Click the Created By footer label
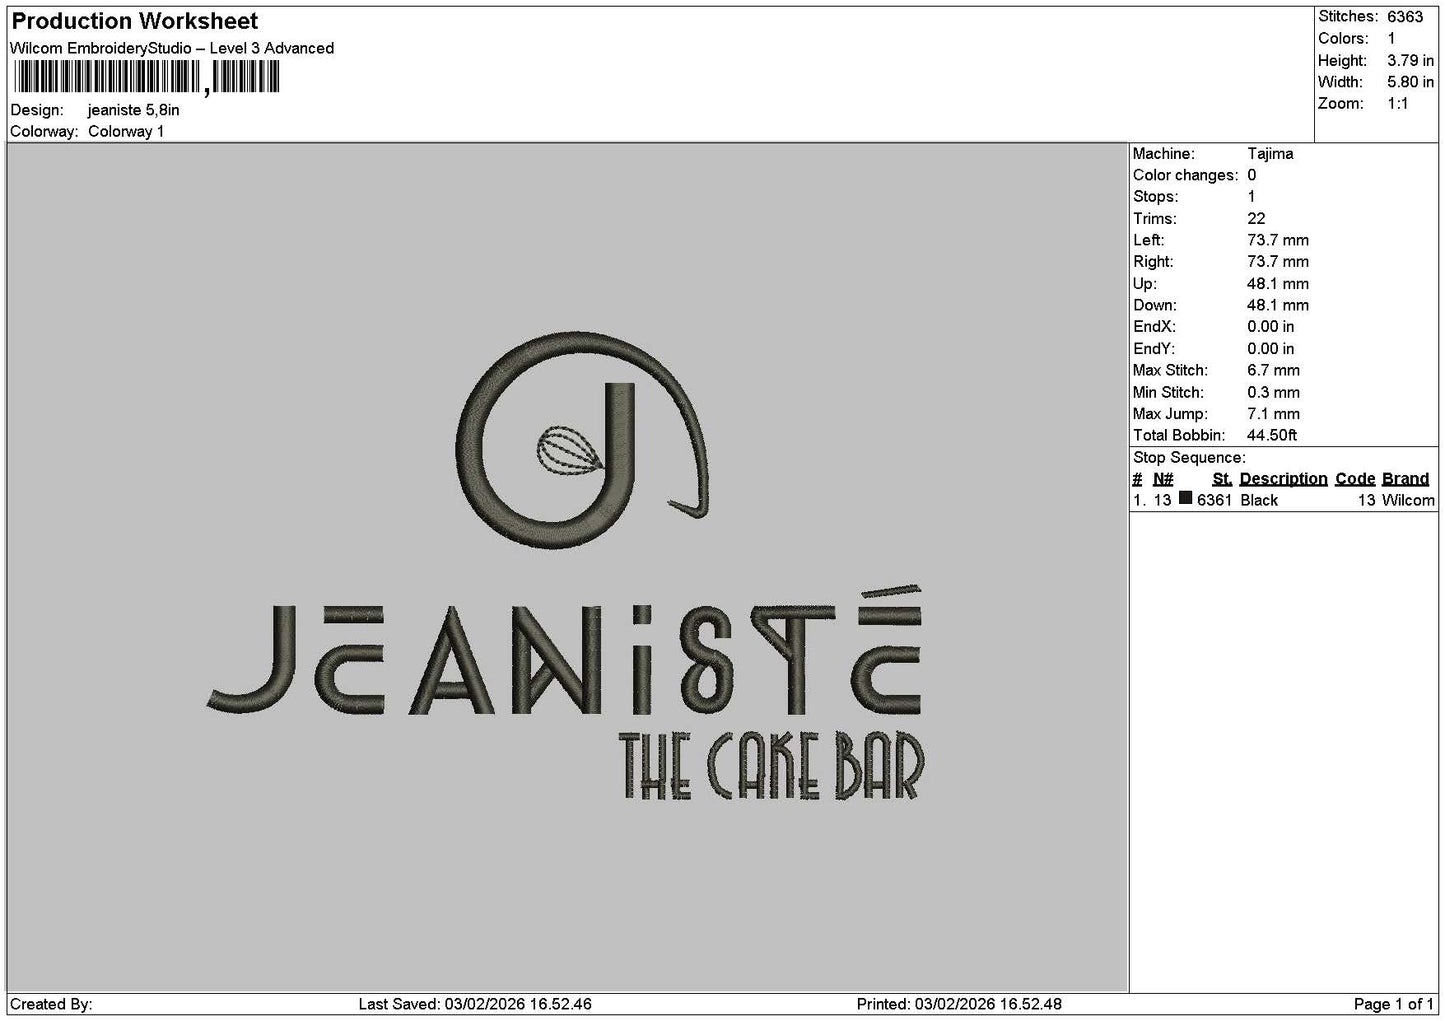The image size is (1445, 1021). pos(51,1004)
